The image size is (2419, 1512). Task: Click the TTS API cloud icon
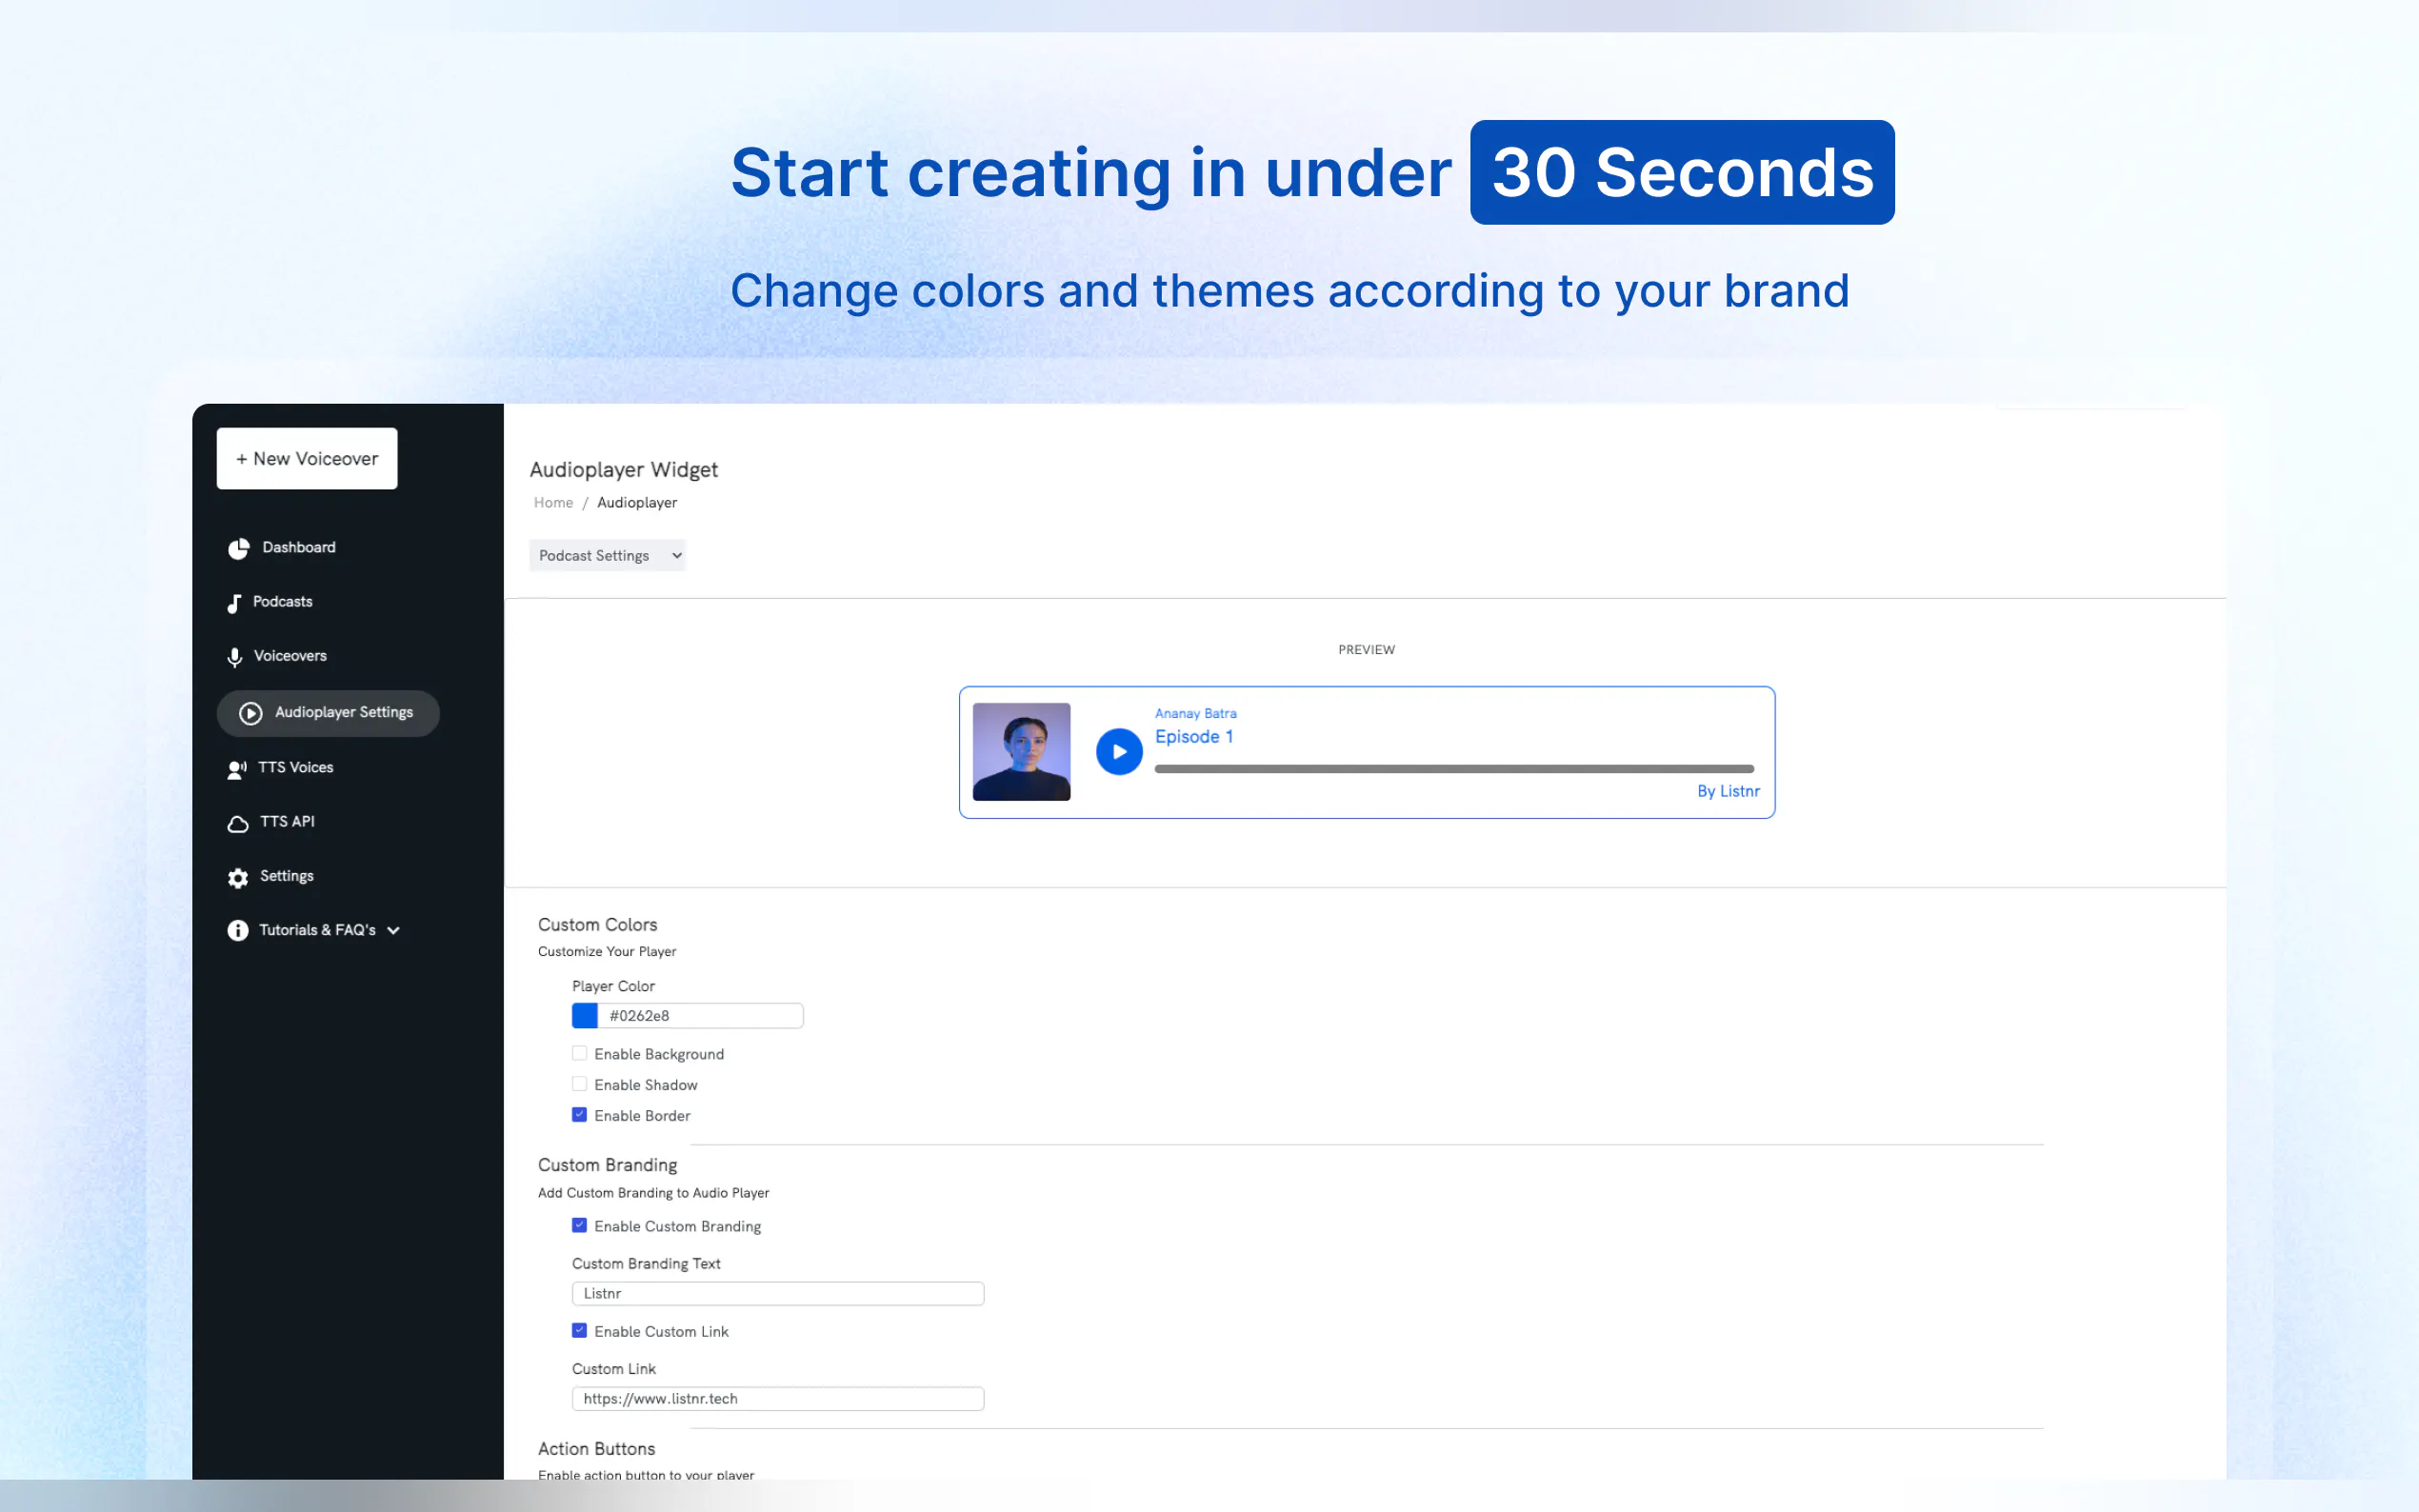(x=237, y=823)
